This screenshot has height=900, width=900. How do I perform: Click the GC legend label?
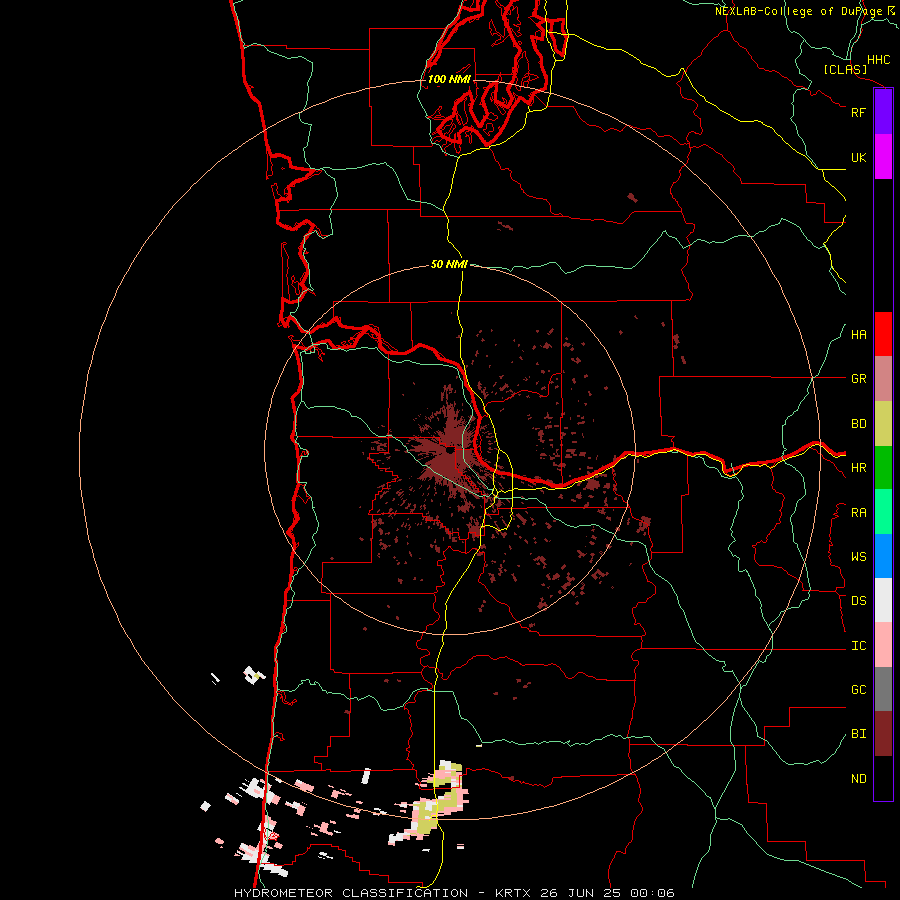pyautogui.click(x=858, y=690)
